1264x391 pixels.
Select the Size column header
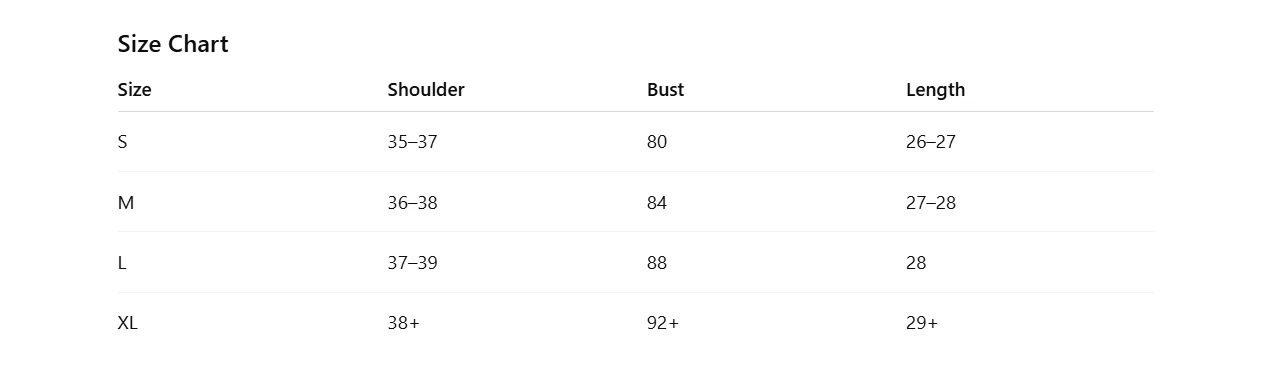pyautogui.click(x=135, y=90)
